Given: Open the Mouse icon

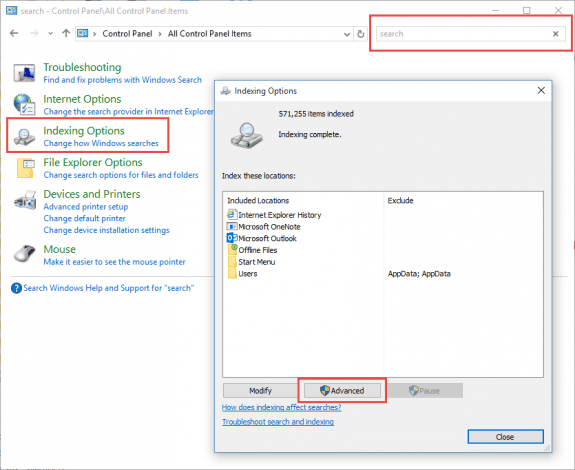Looking at the screenshot, I should (x=24, y=254).
